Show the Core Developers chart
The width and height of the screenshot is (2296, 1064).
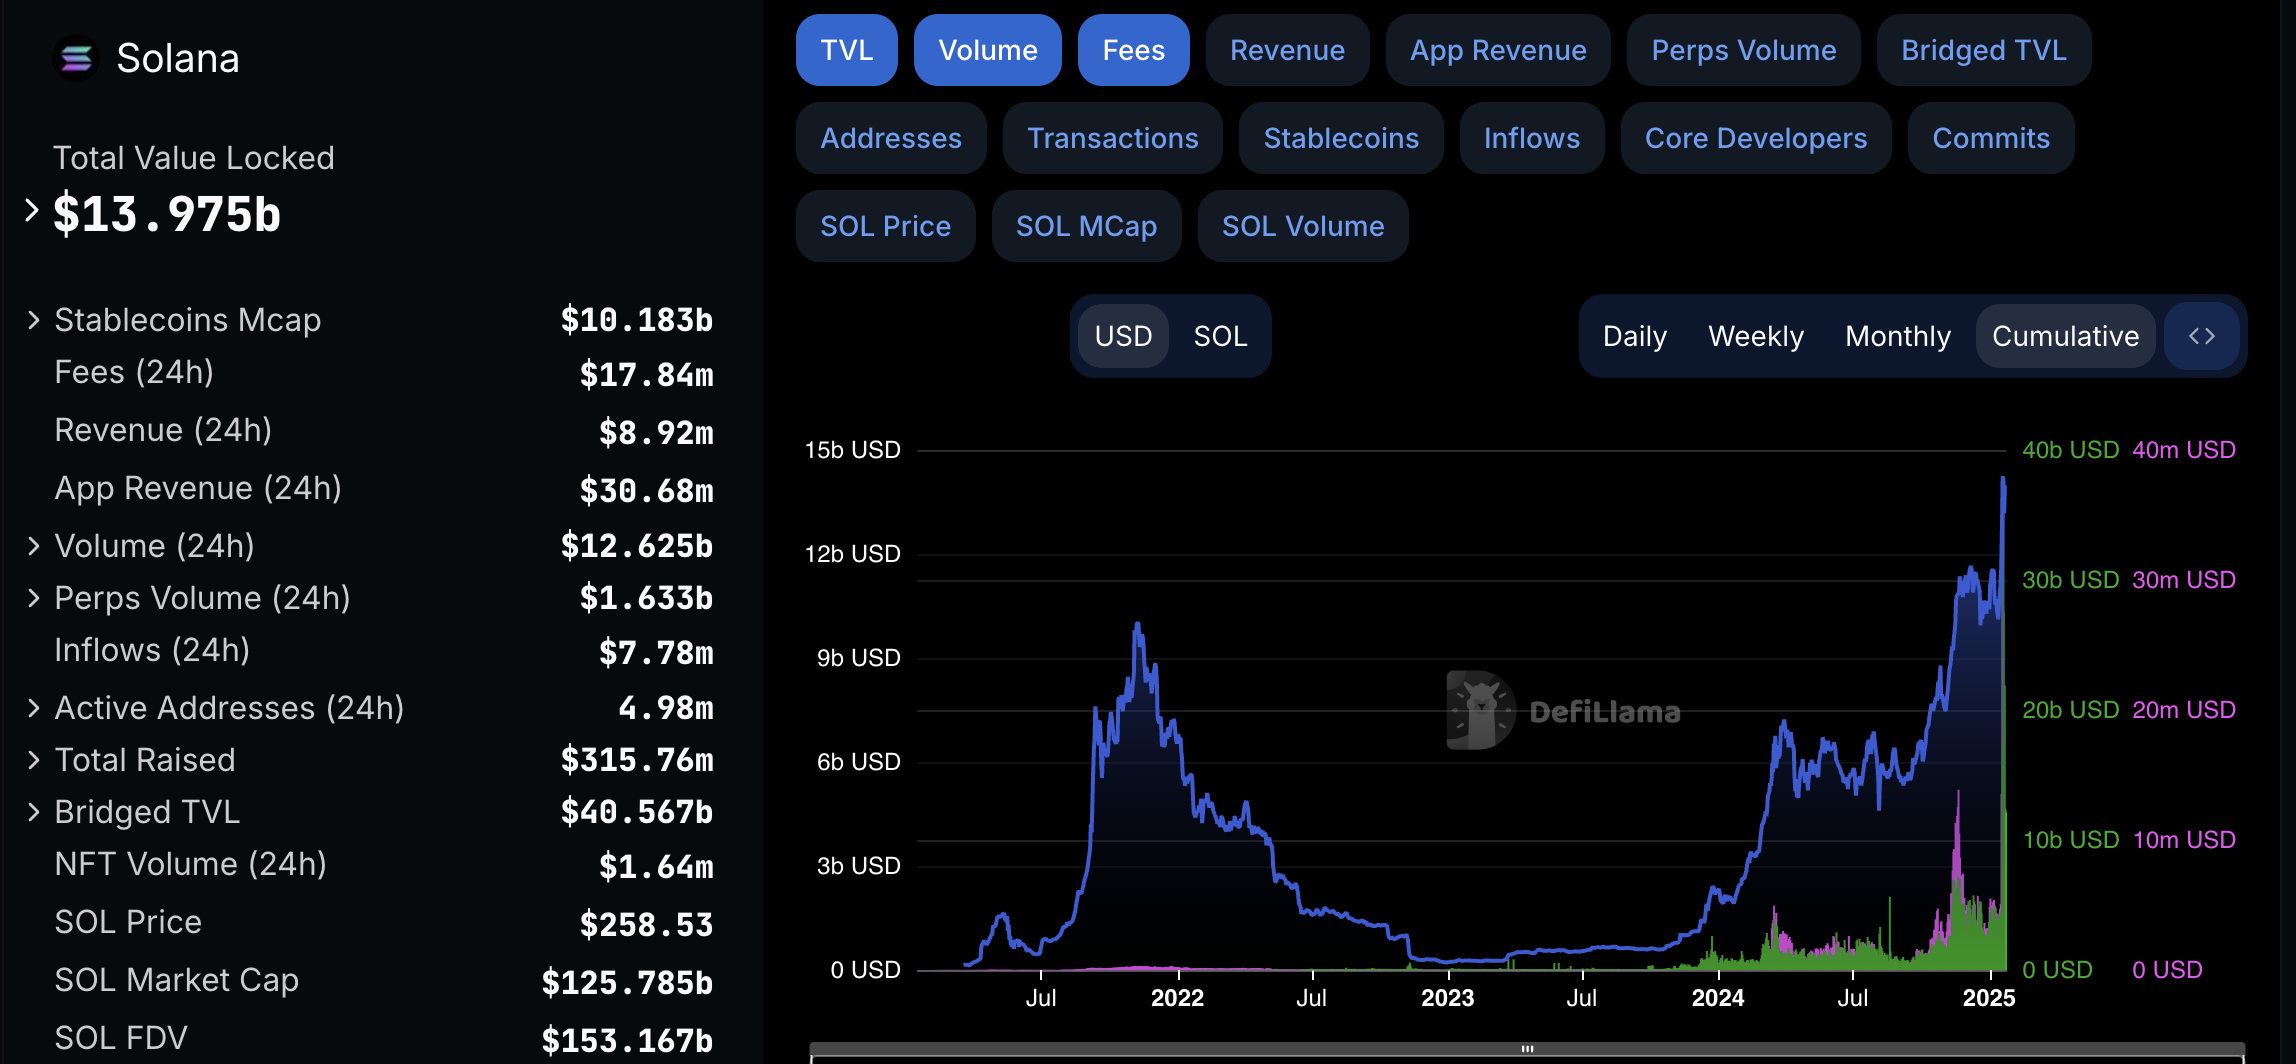point(1755,138)
